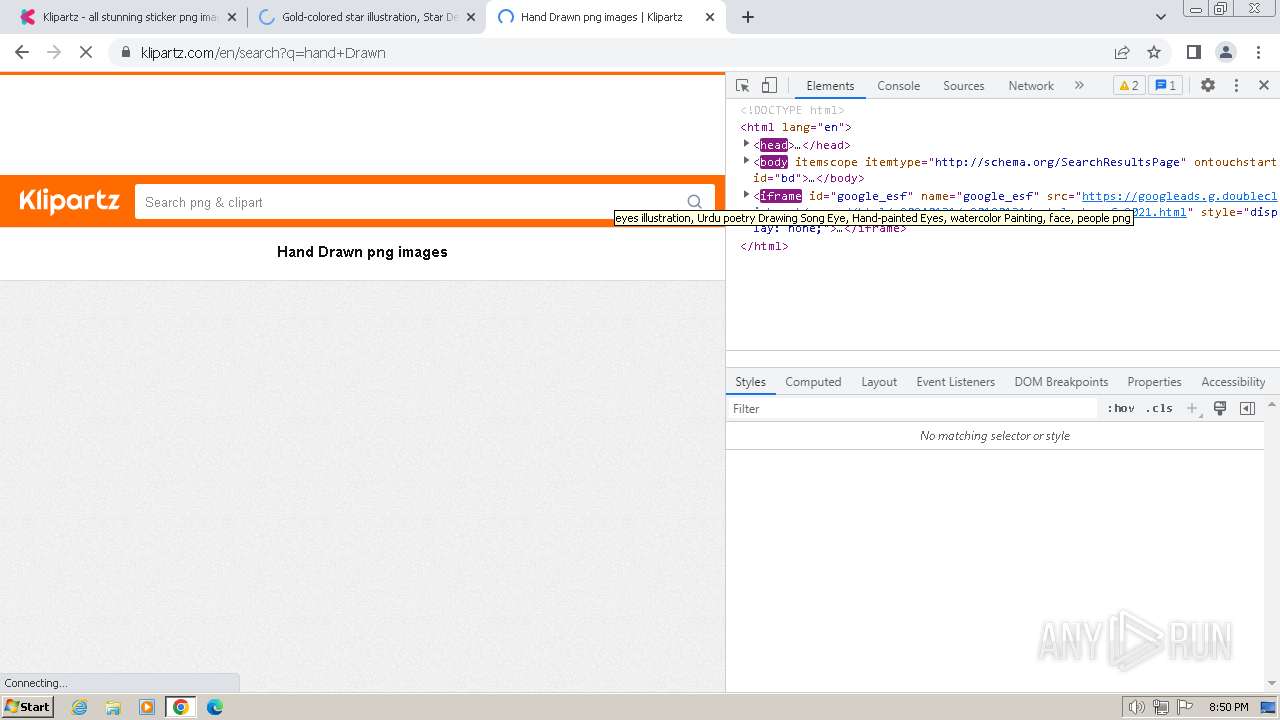The height and width of the screenshot is (720, 1280).
Task: Toggle the .cls element classes button
Action: pos(1160,408)
